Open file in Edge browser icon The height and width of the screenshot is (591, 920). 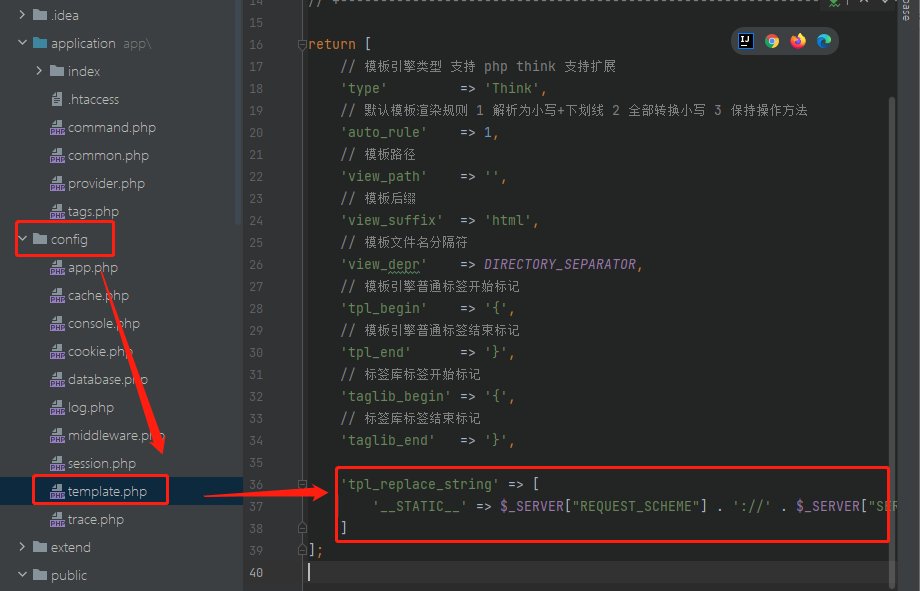824,41
